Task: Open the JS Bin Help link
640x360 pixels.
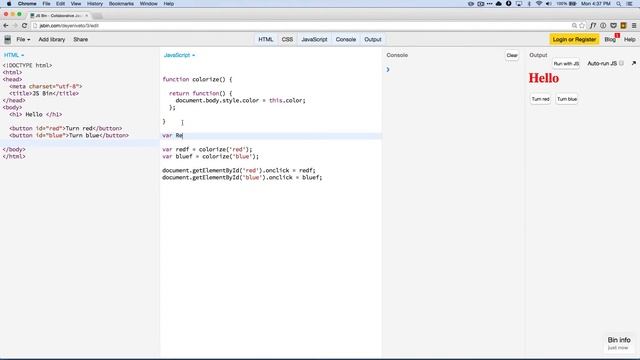Action: (629, 40)
